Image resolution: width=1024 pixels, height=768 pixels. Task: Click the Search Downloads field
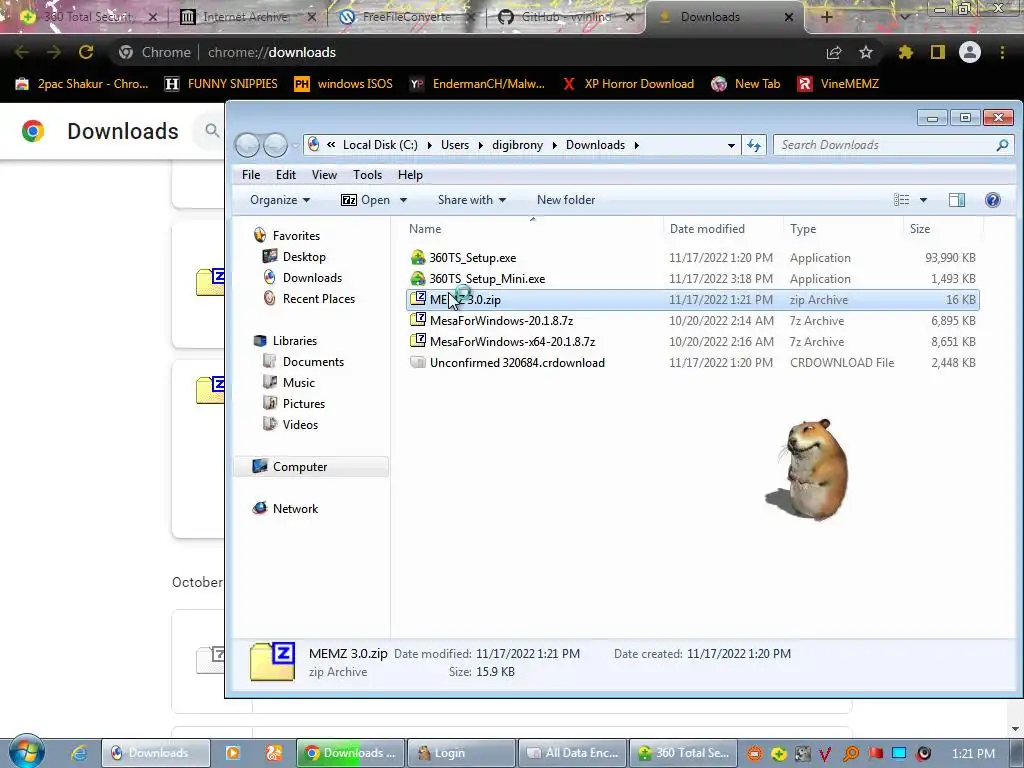click(893, 145)
